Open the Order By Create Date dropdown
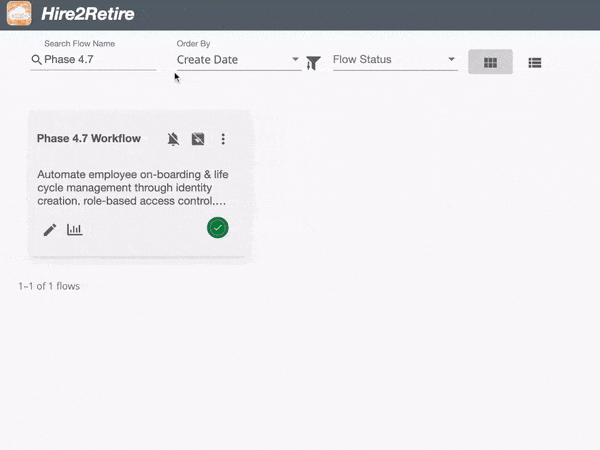 point(238,60)
